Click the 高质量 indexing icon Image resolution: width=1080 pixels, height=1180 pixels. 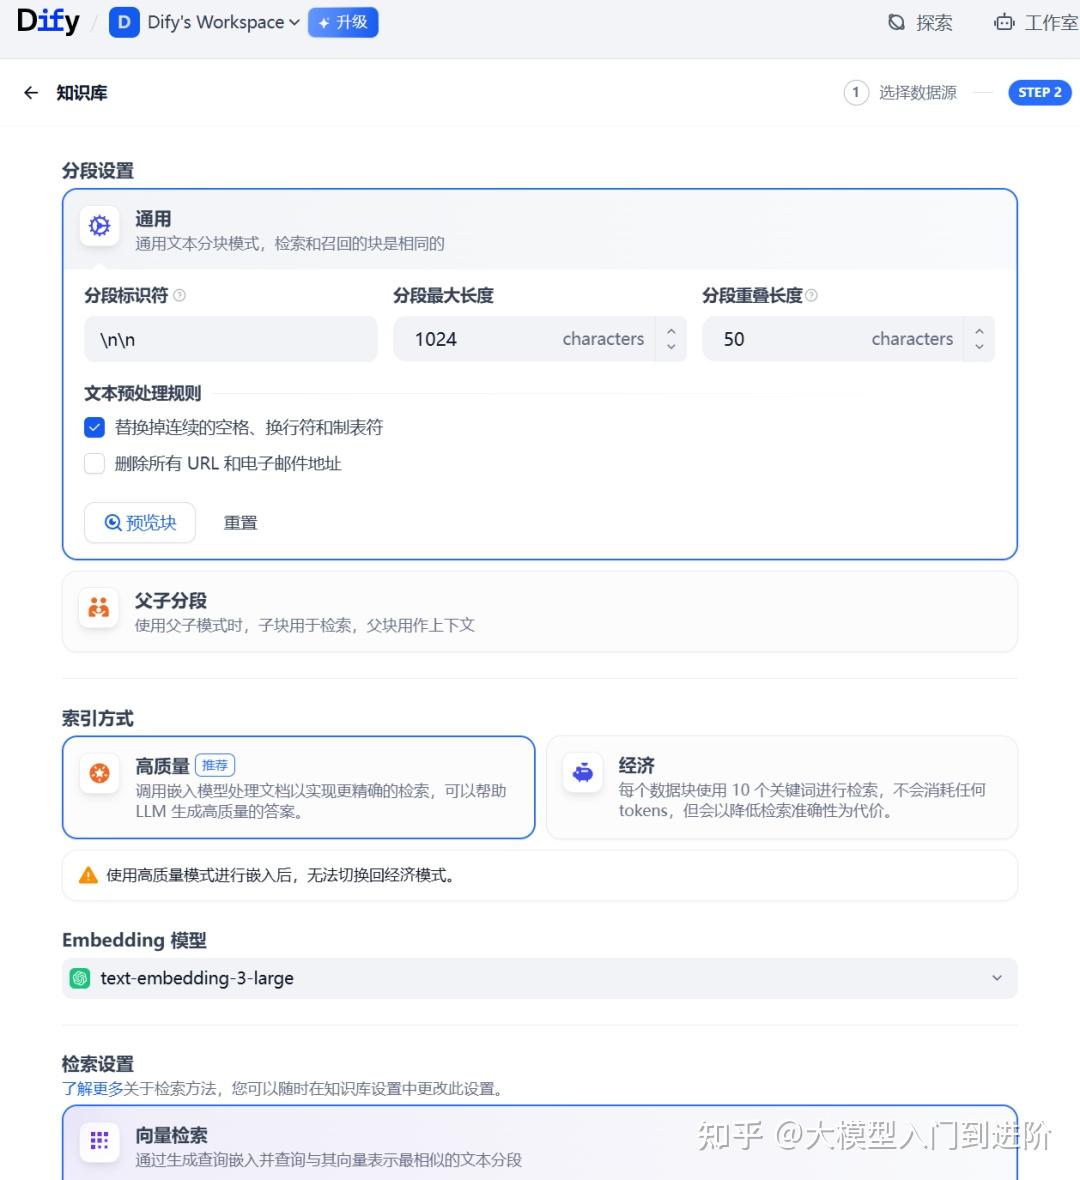tap(98, 773)
